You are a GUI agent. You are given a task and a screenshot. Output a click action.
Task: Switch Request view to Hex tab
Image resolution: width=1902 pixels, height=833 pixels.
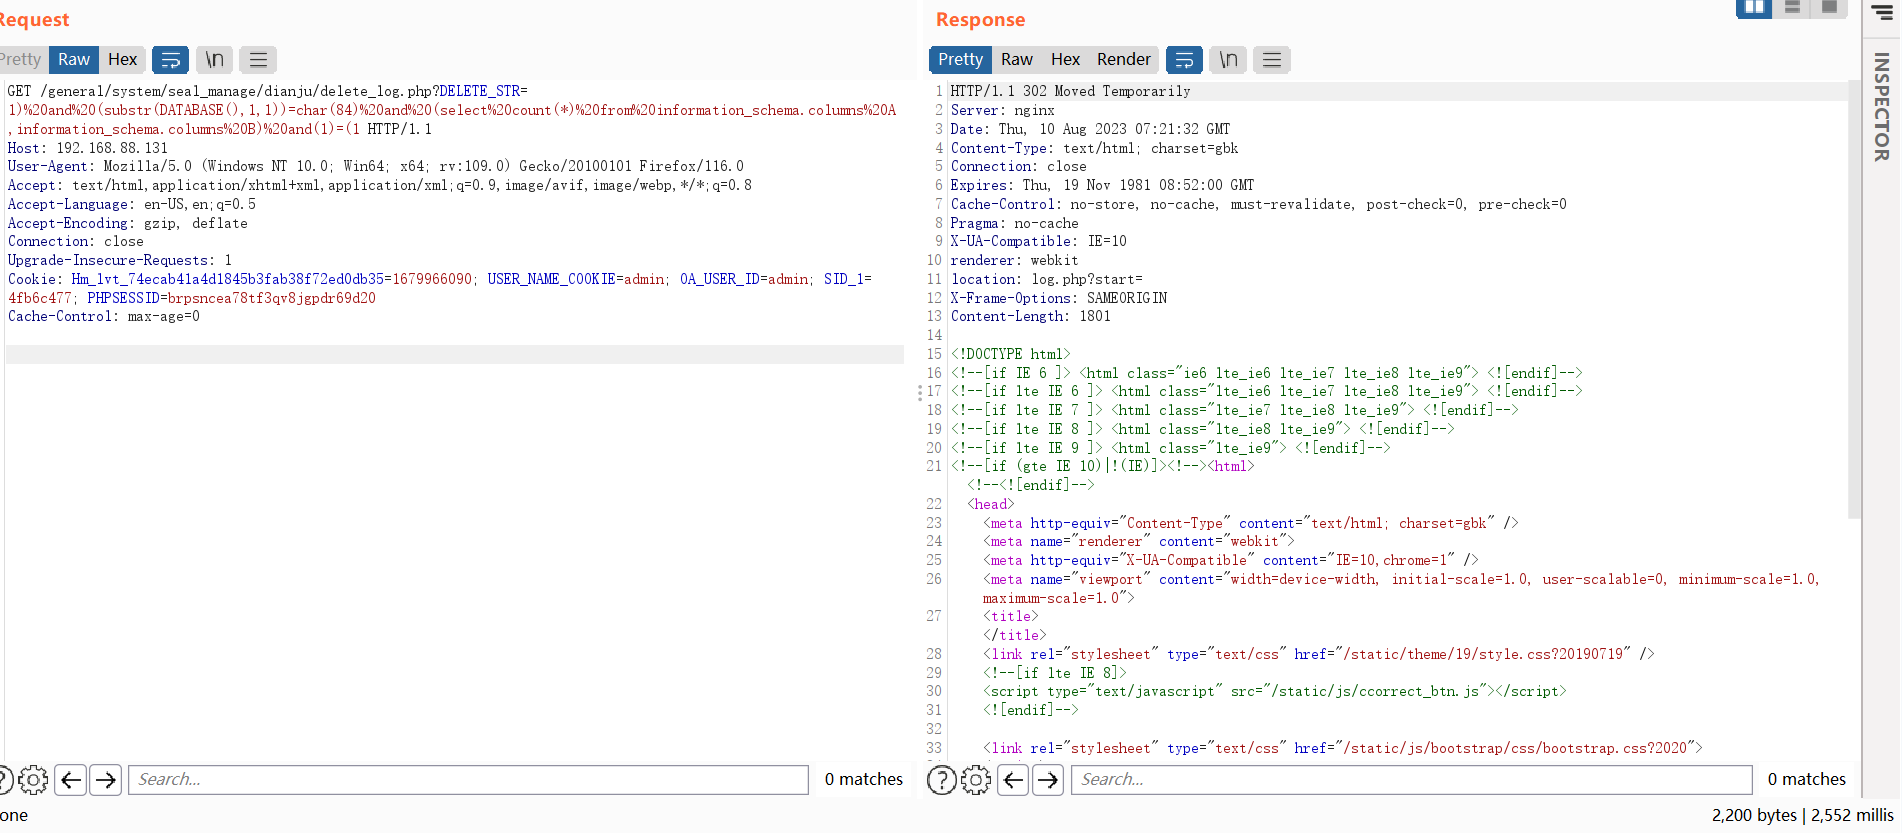(x=122, y=60)
